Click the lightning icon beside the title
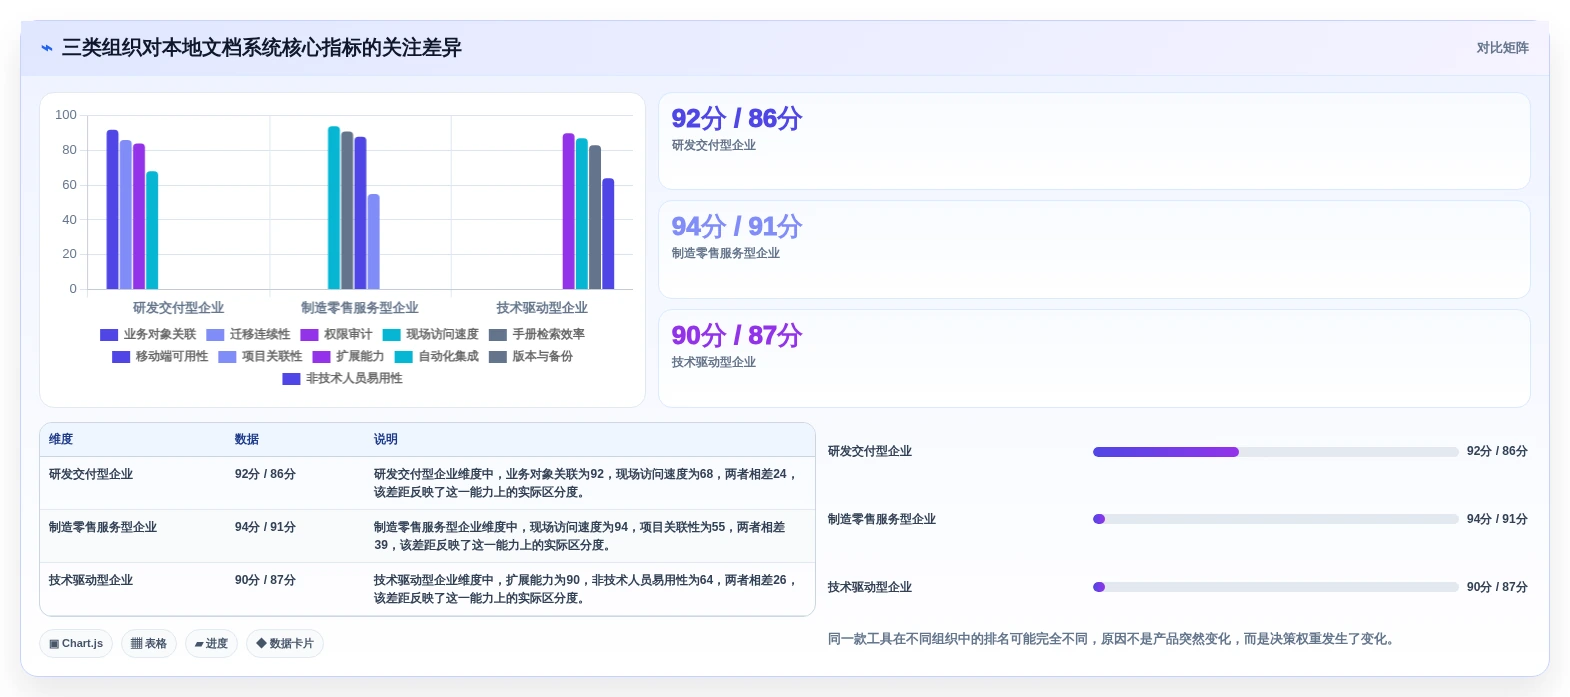This screenshot has width=1570, height=697. click(46, 48)
